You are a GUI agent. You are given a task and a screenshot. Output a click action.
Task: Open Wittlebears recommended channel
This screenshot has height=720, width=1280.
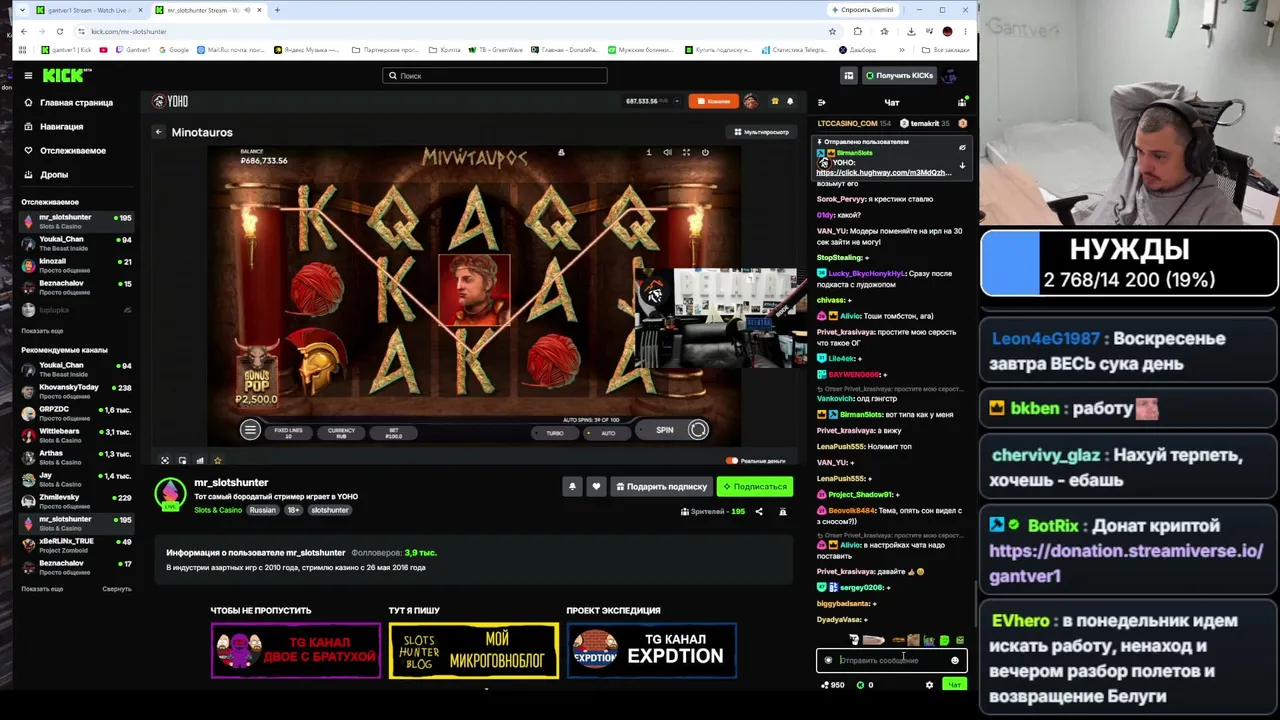click(77, 435)
